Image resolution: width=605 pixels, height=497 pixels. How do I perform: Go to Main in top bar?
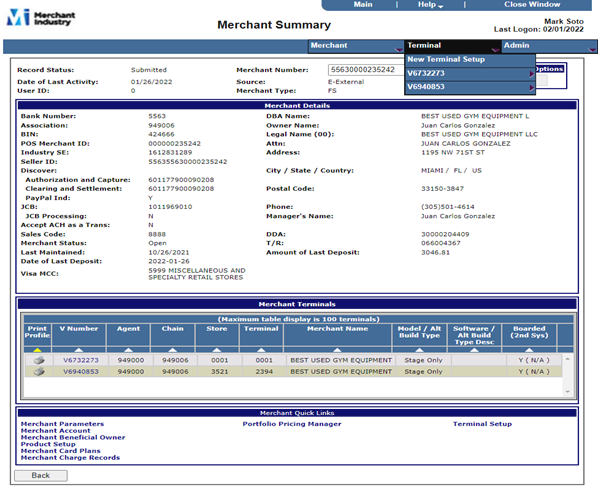point(363,4)
